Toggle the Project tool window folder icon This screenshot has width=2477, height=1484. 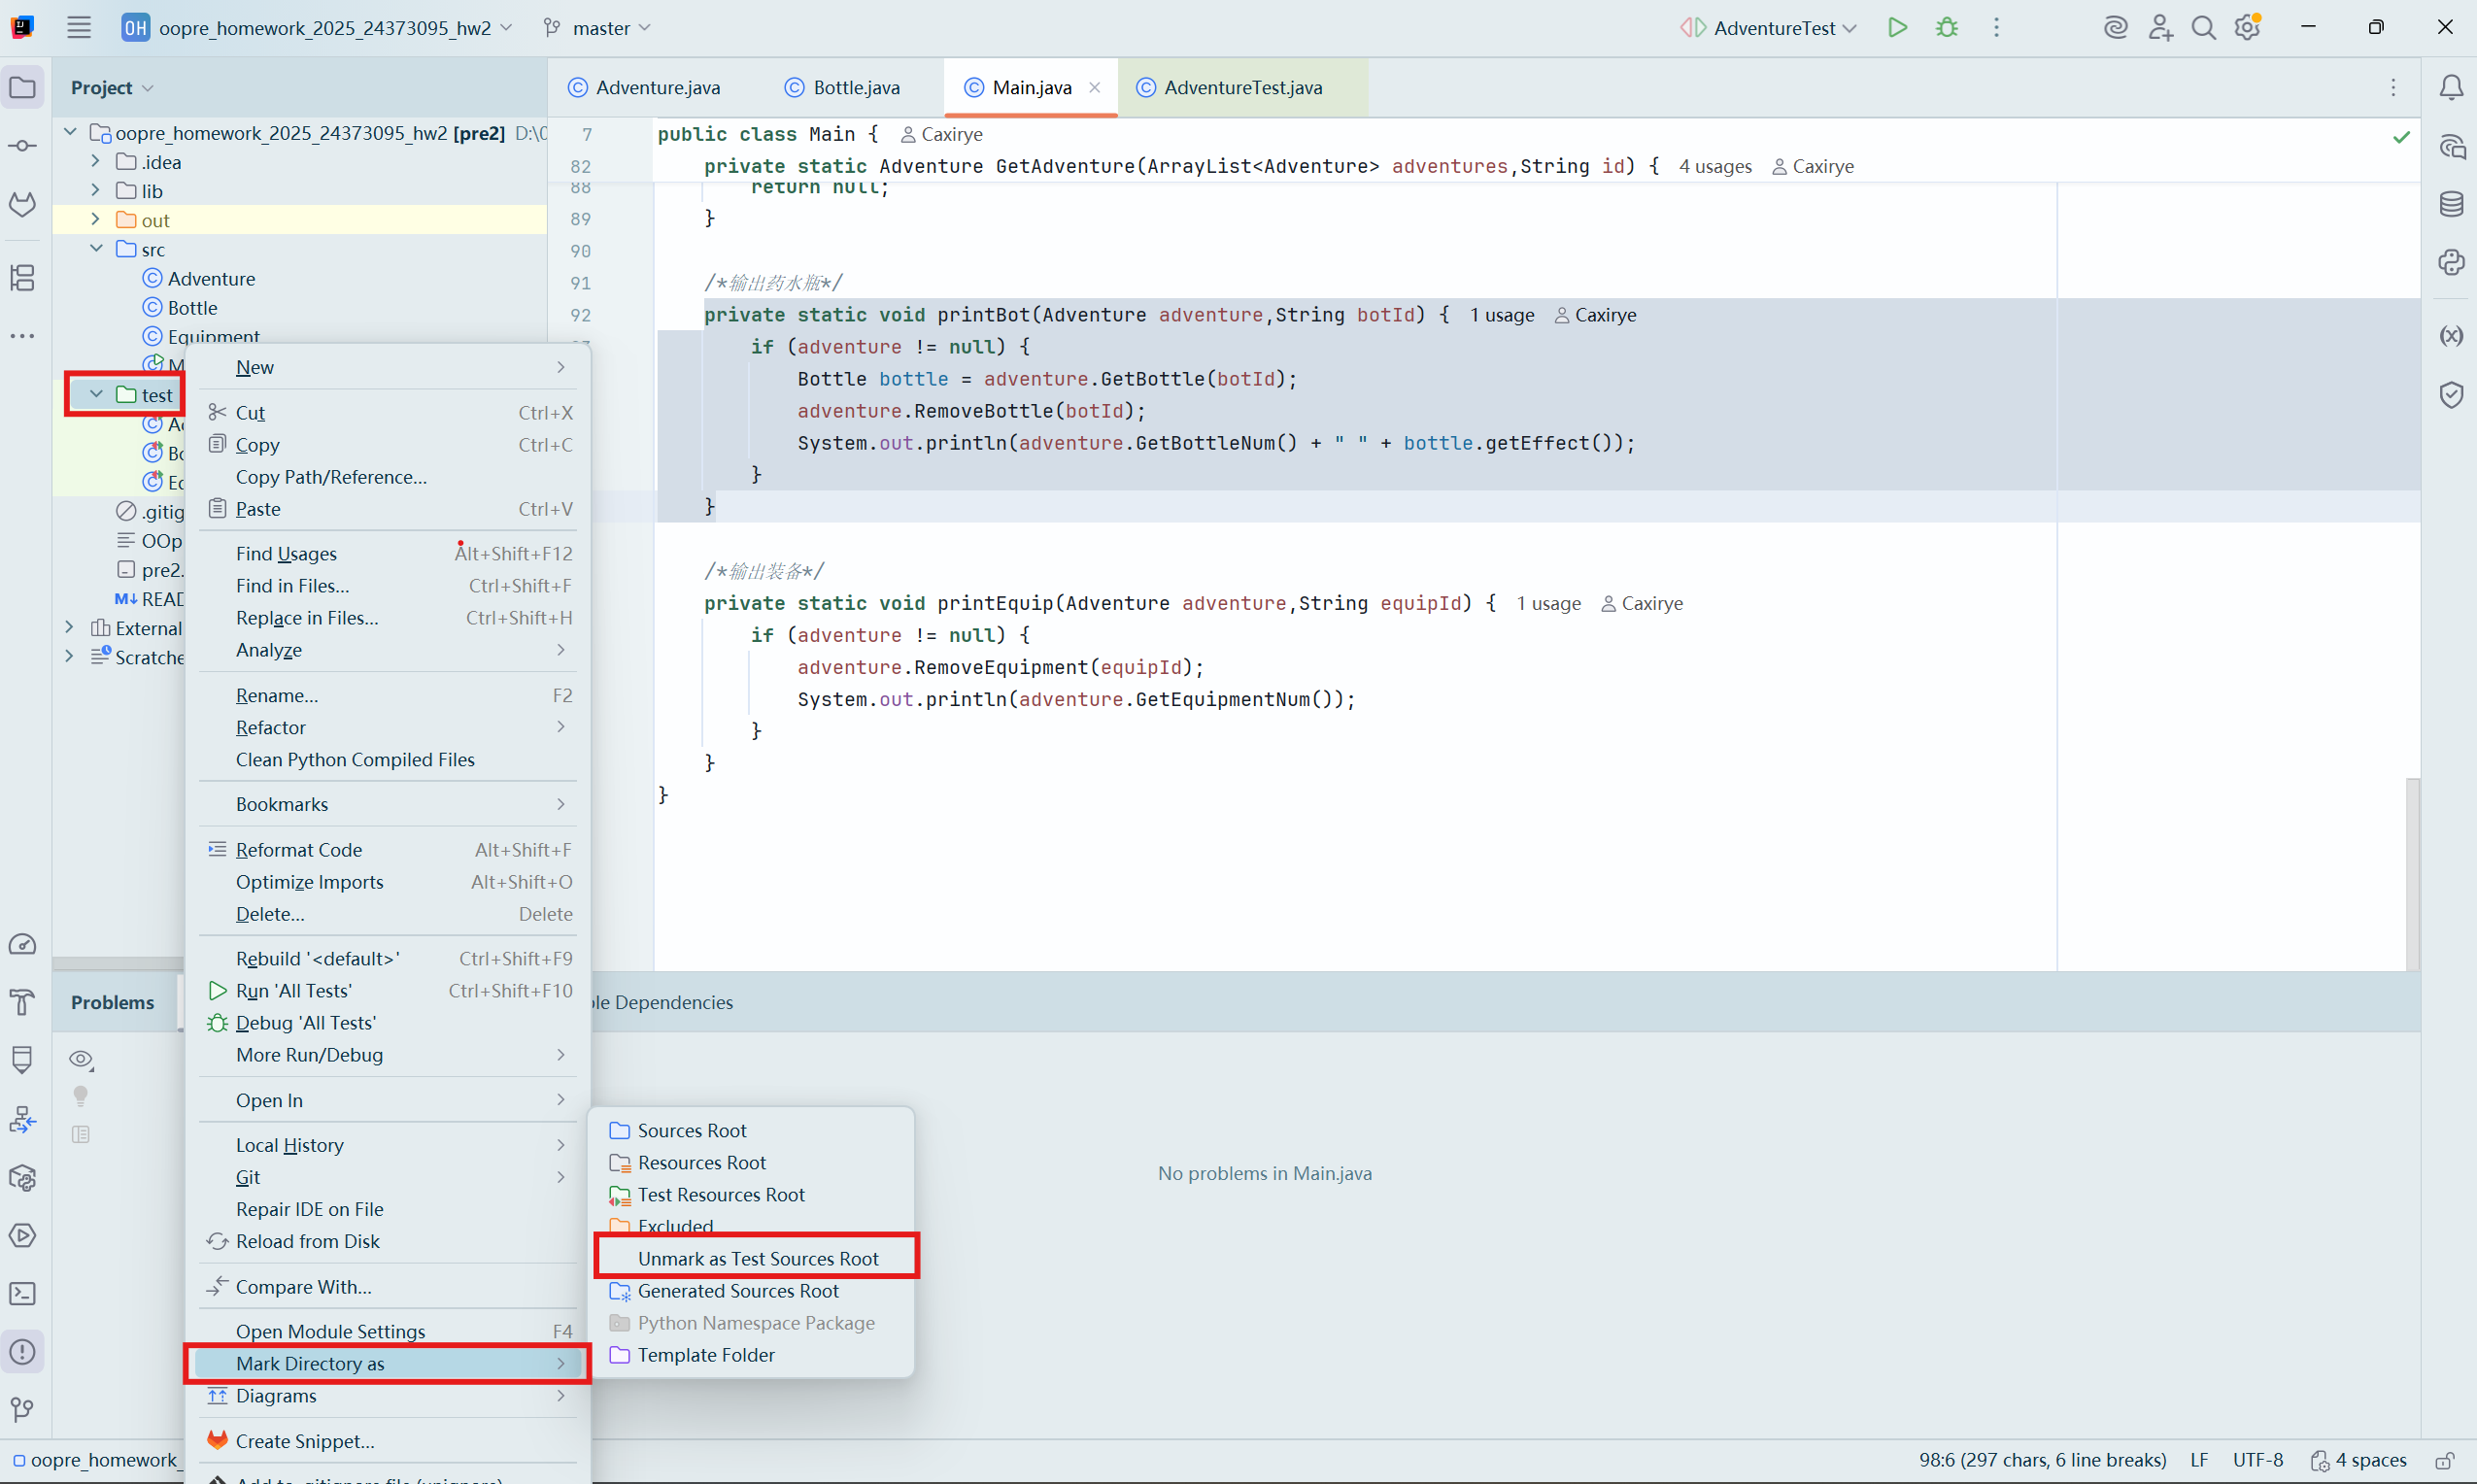(22, 88)
